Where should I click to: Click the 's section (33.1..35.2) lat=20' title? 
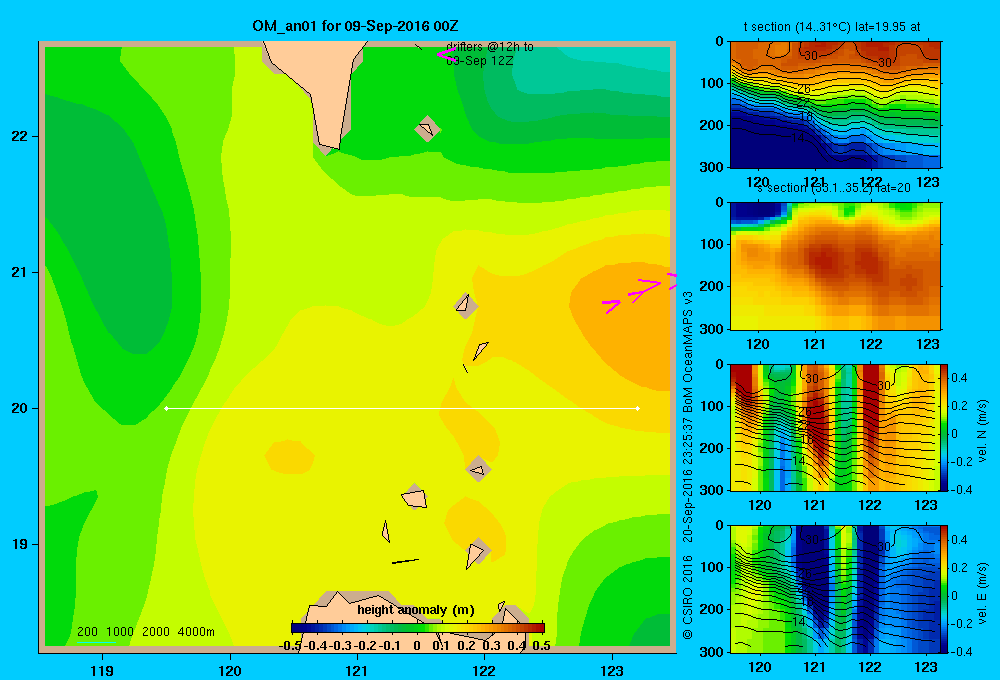point(834,188)
